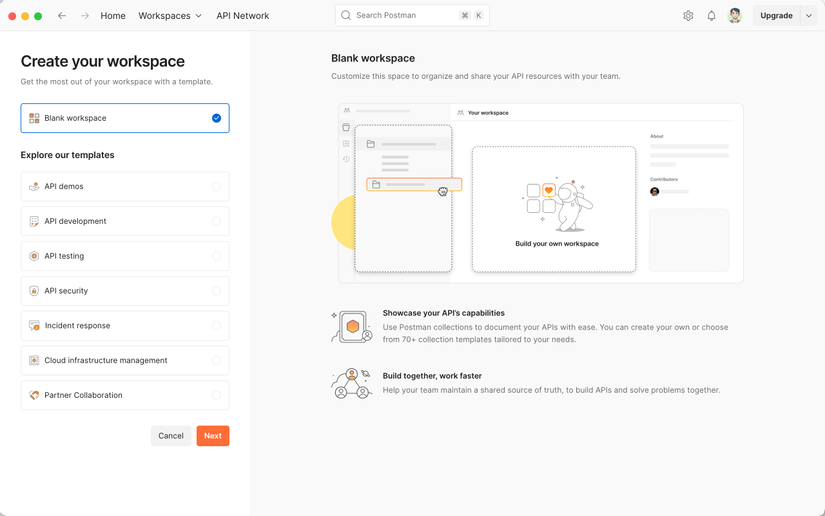
Task: Click the Partner Collaboration handshake icon
Action: [x=34, y=395]
